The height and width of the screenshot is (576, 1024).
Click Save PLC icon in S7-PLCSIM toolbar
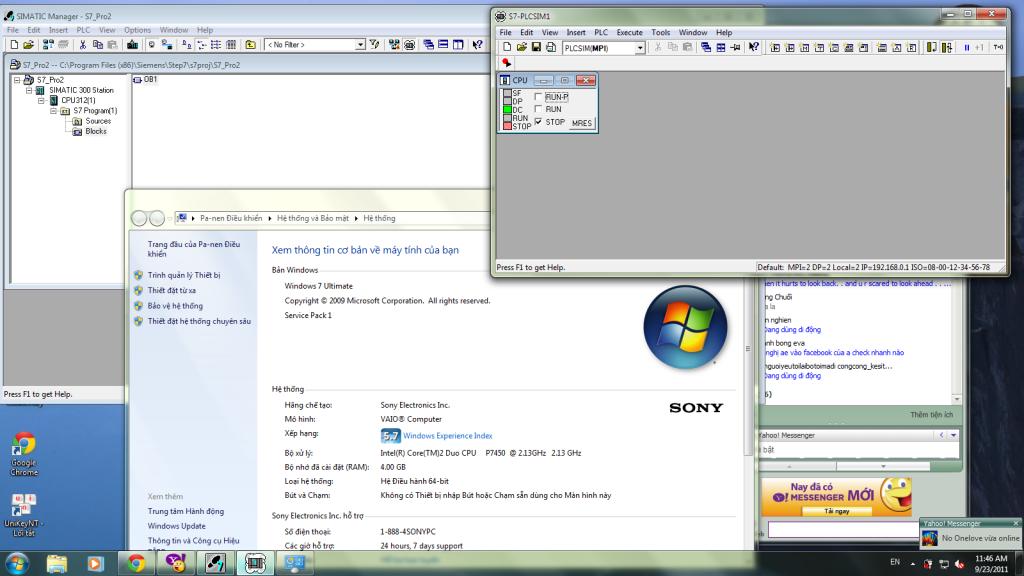(x=536, y=47)
